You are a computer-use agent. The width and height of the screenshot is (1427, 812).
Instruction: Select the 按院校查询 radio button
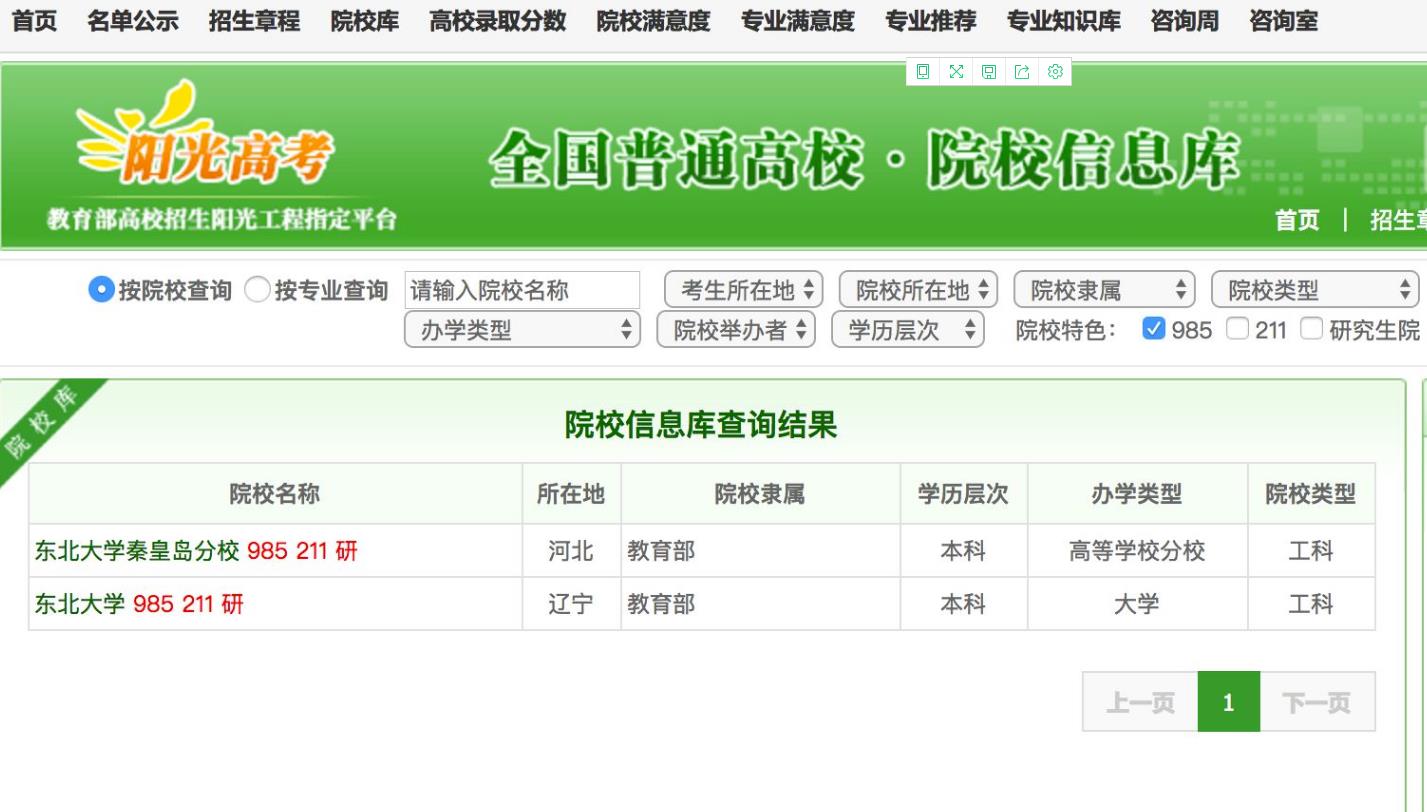tap(101, 290)
